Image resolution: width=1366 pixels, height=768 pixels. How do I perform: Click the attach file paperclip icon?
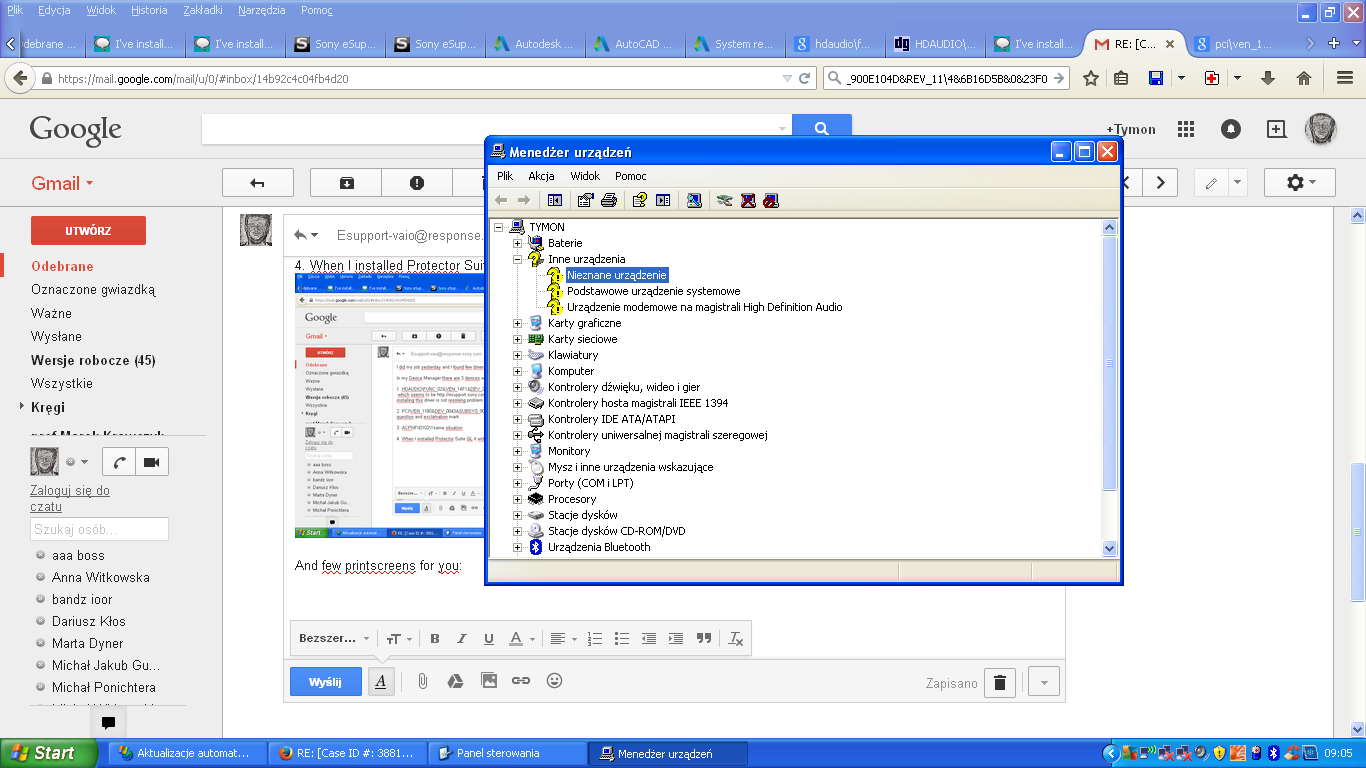422,681
